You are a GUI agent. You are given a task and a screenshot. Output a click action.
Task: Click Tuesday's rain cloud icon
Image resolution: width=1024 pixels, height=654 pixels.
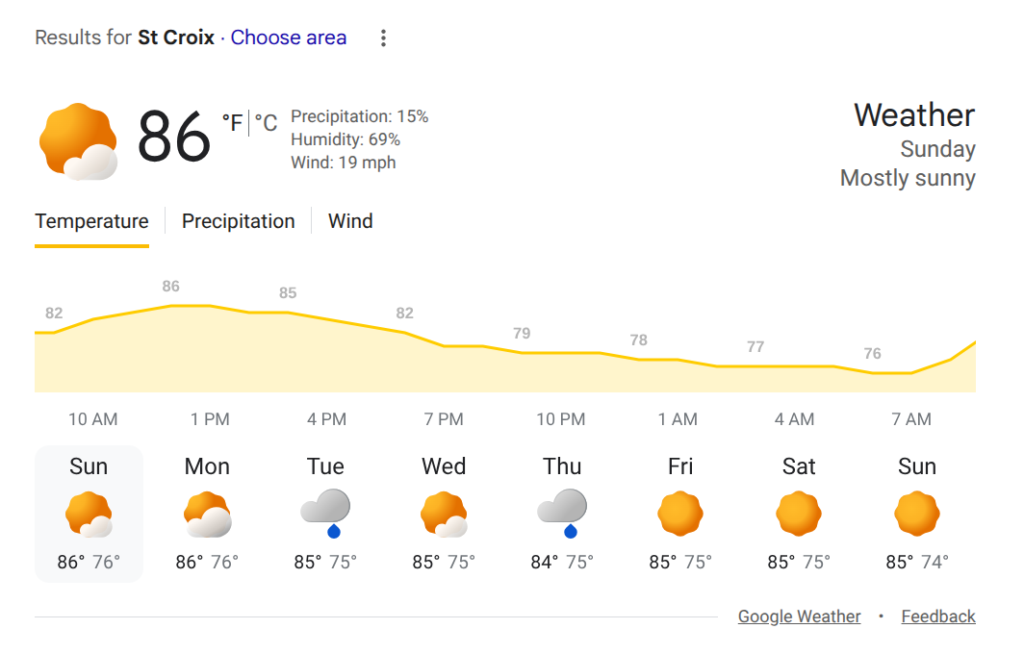326,513
